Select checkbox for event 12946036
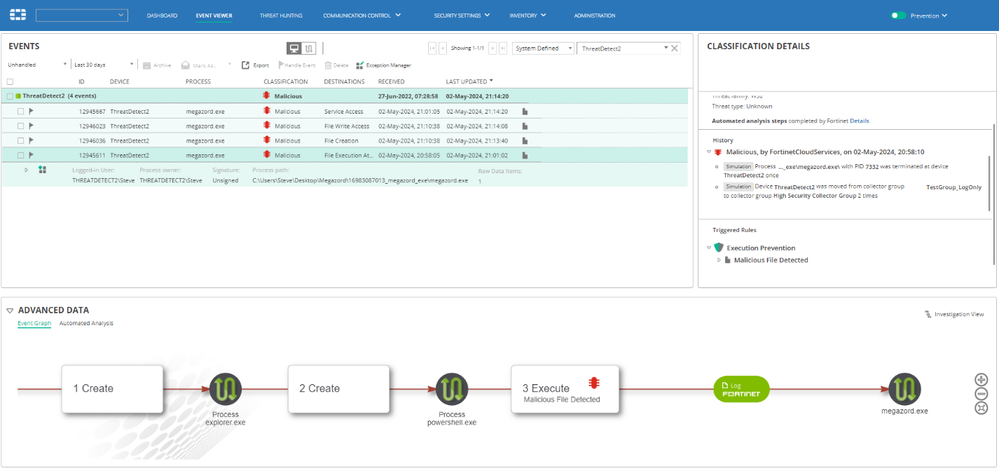Image resolution: width=999 pixels, height=469 pixels. click(21, 140)
